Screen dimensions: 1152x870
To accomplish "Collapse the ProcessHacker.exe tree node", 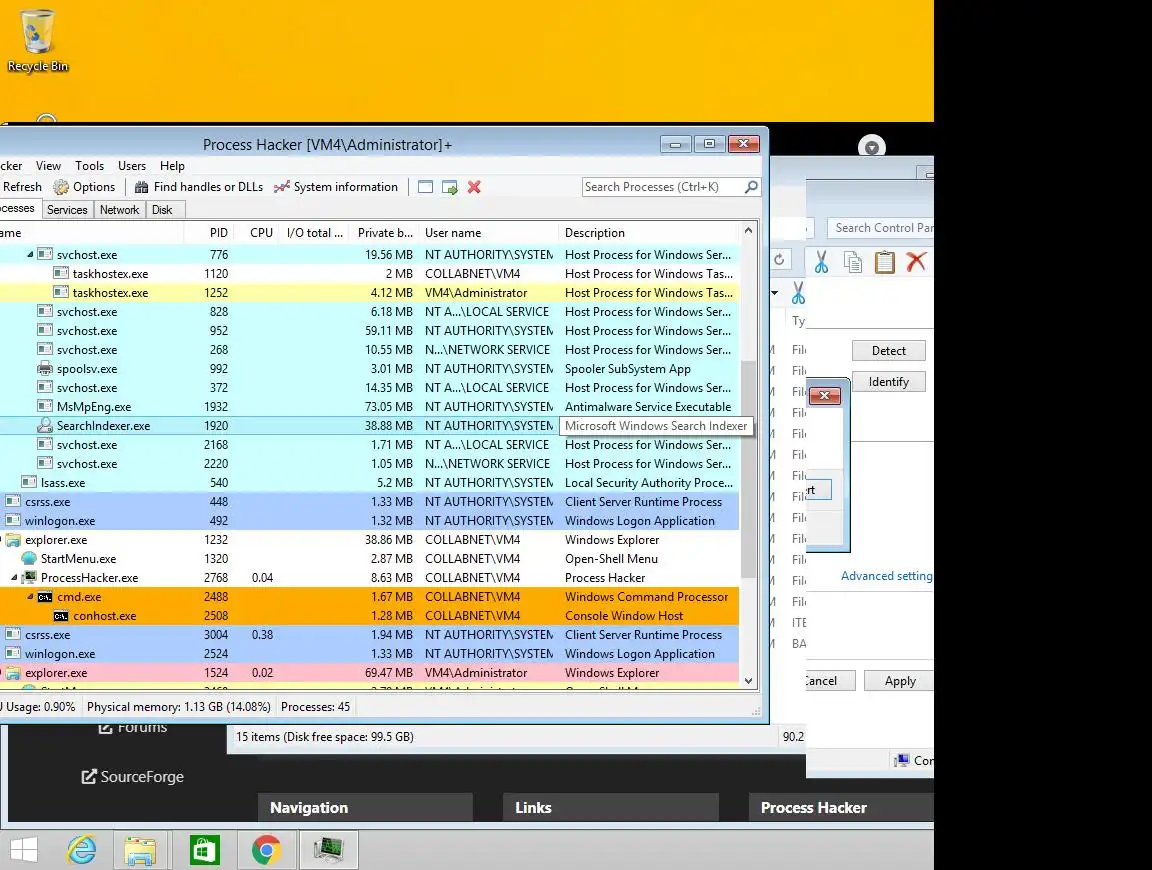I will pos(14,578).
